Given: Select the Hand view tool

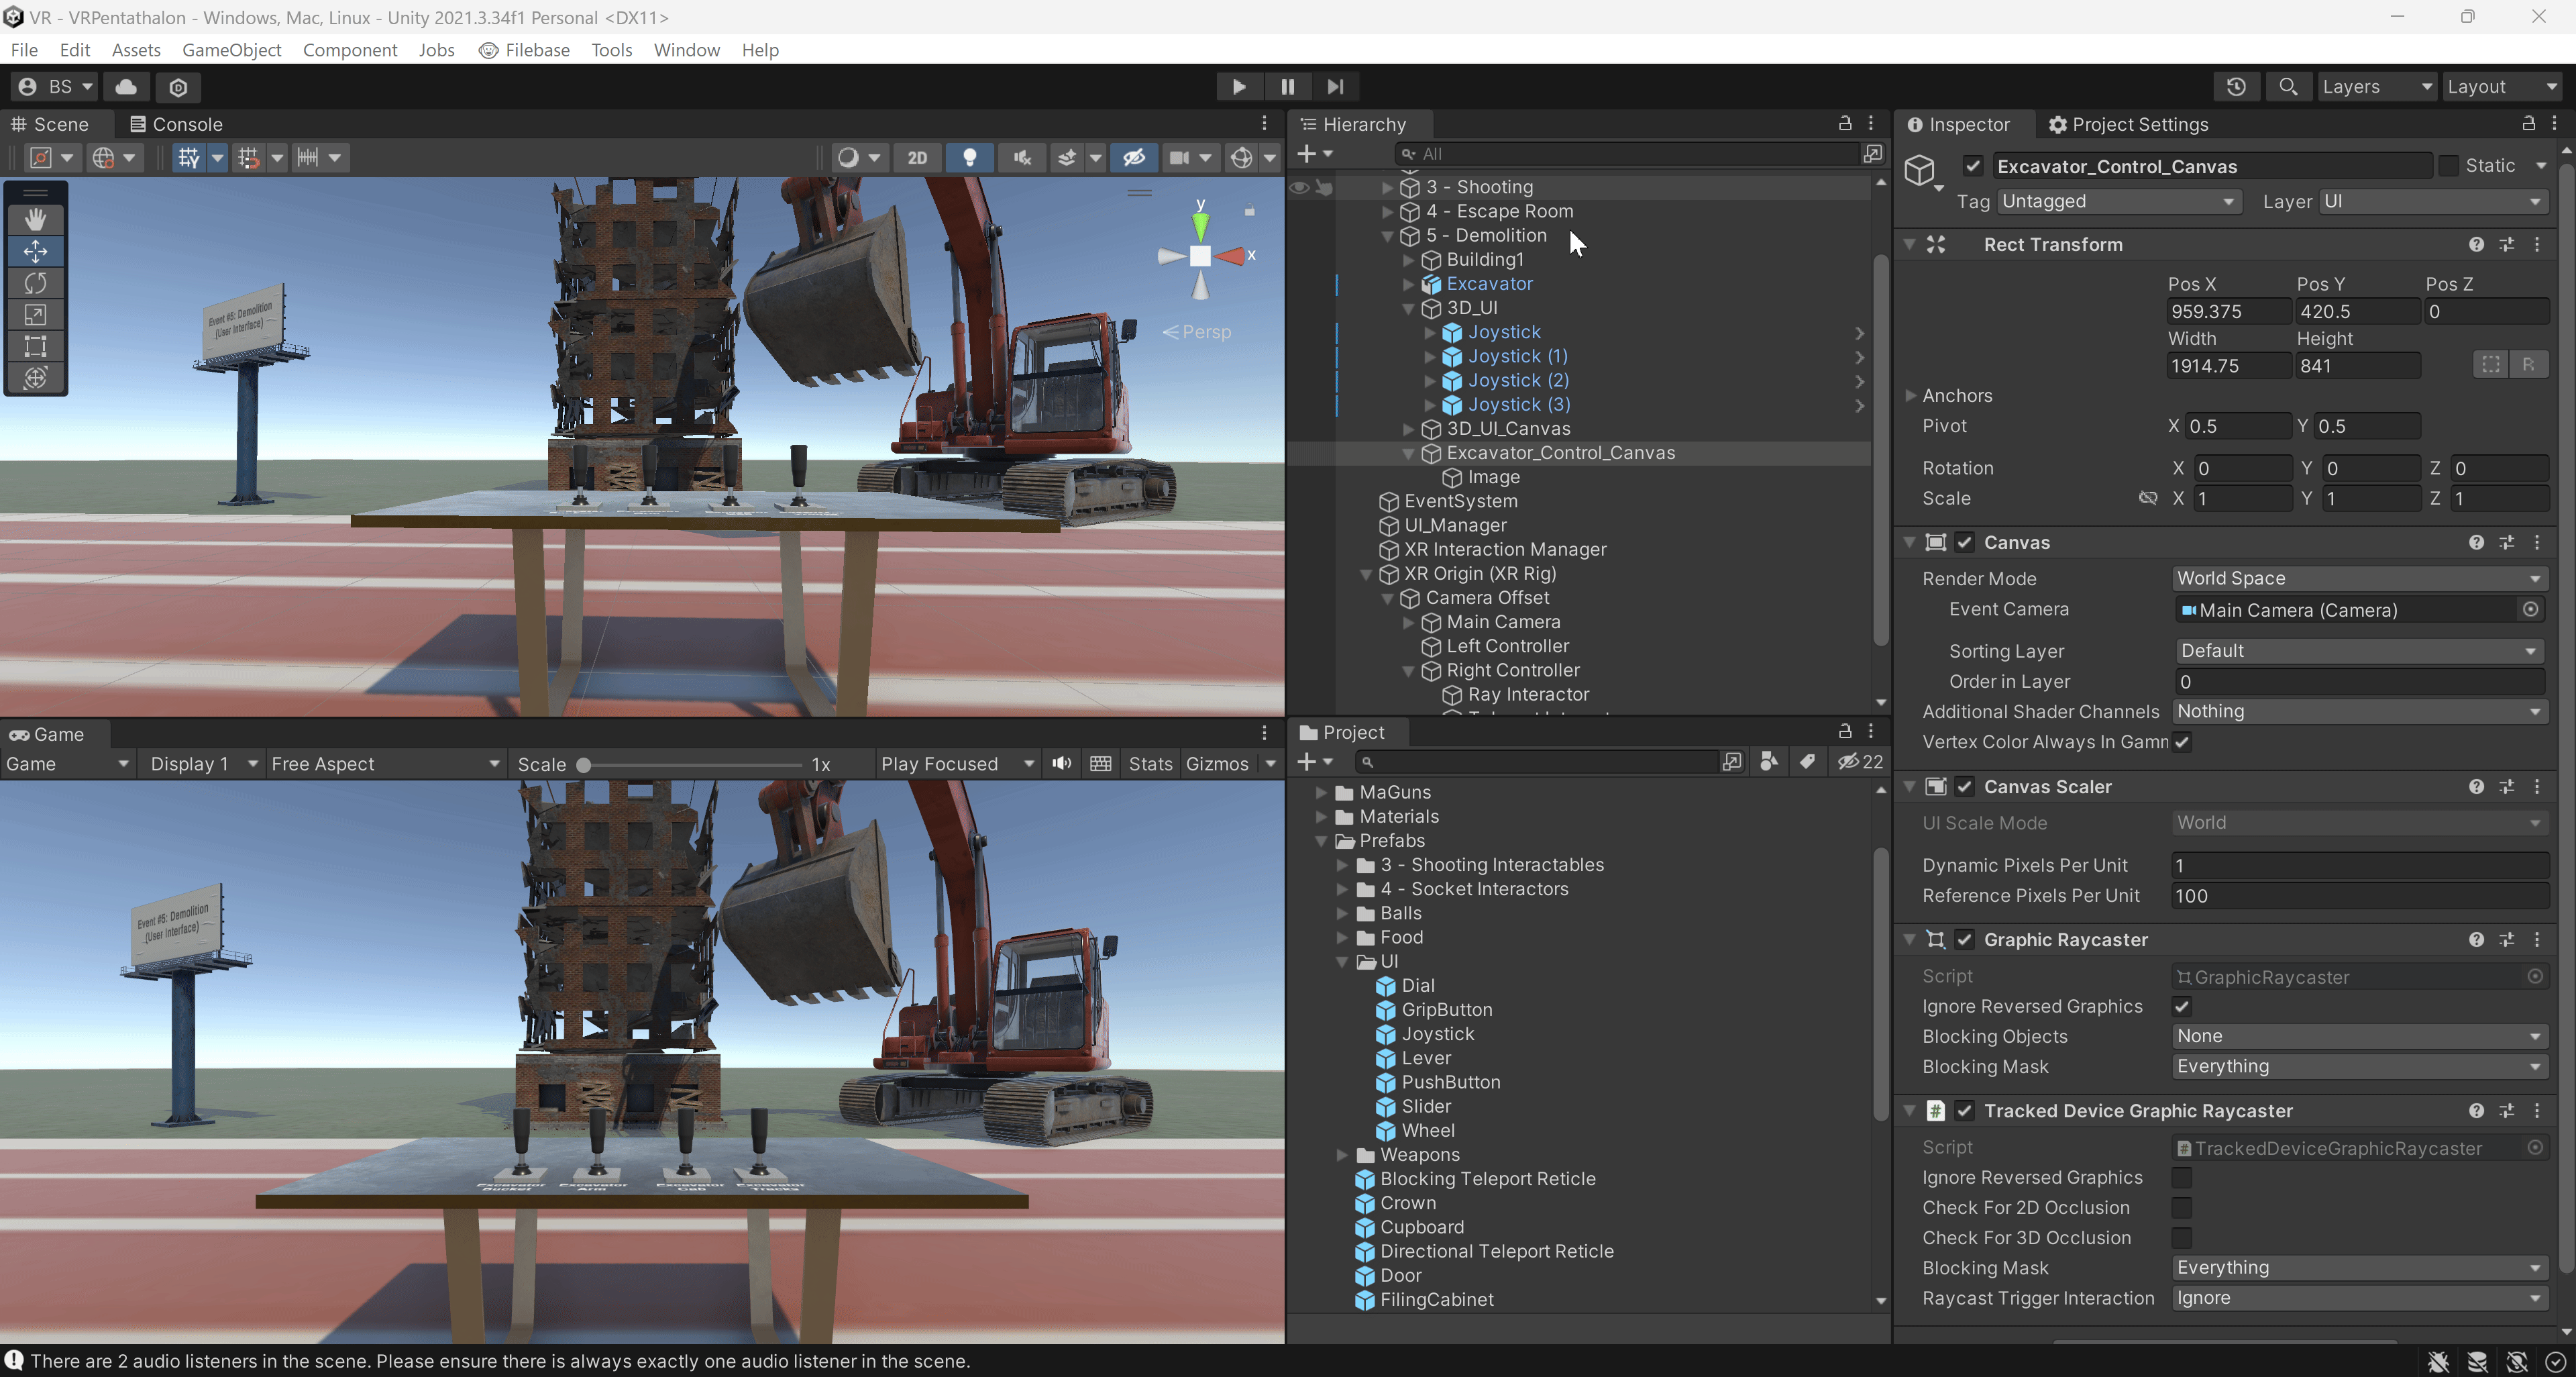Looking at the screenshot, I should [35, 219].
